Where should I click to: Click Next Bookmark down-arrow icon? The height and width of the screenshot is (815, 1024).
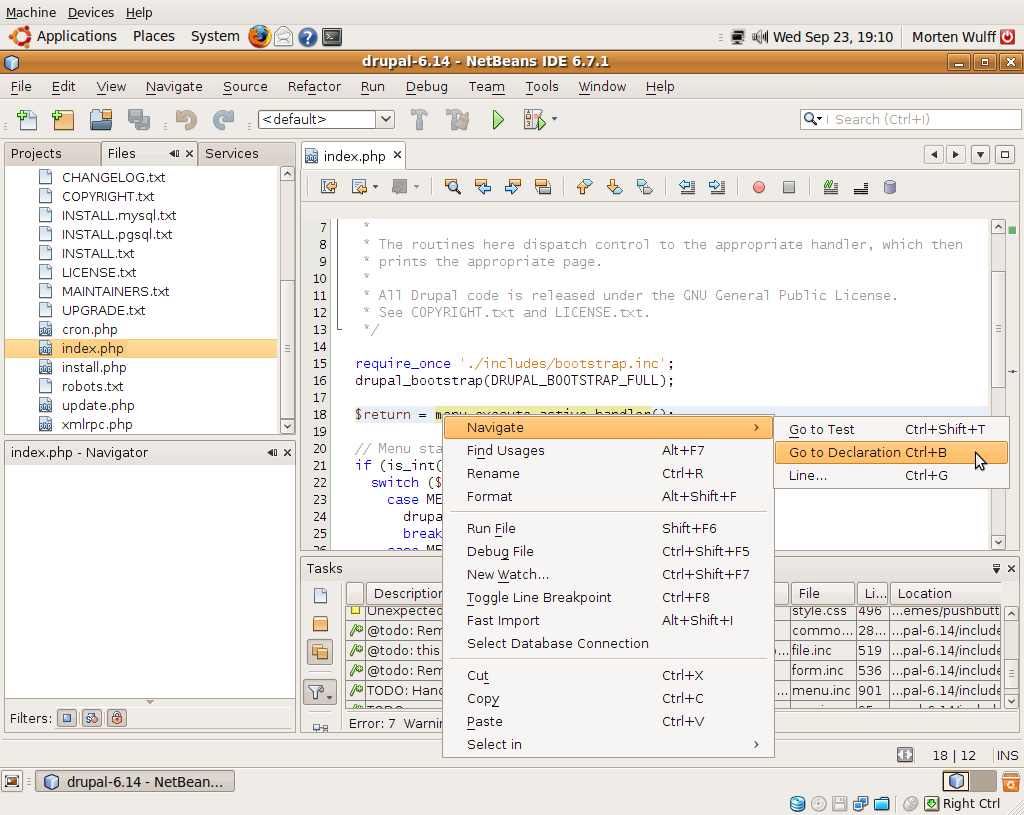click(614, 187)
